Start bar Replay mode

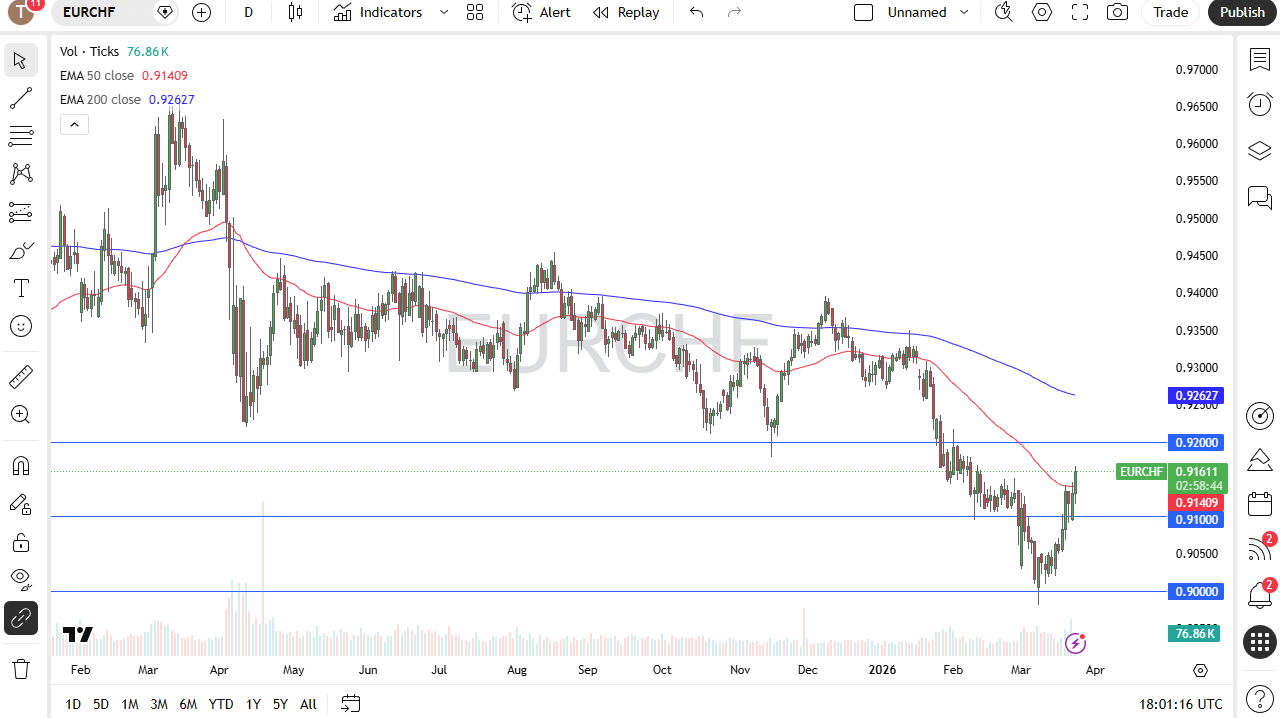pyautogui.click(x=626, y=12)
